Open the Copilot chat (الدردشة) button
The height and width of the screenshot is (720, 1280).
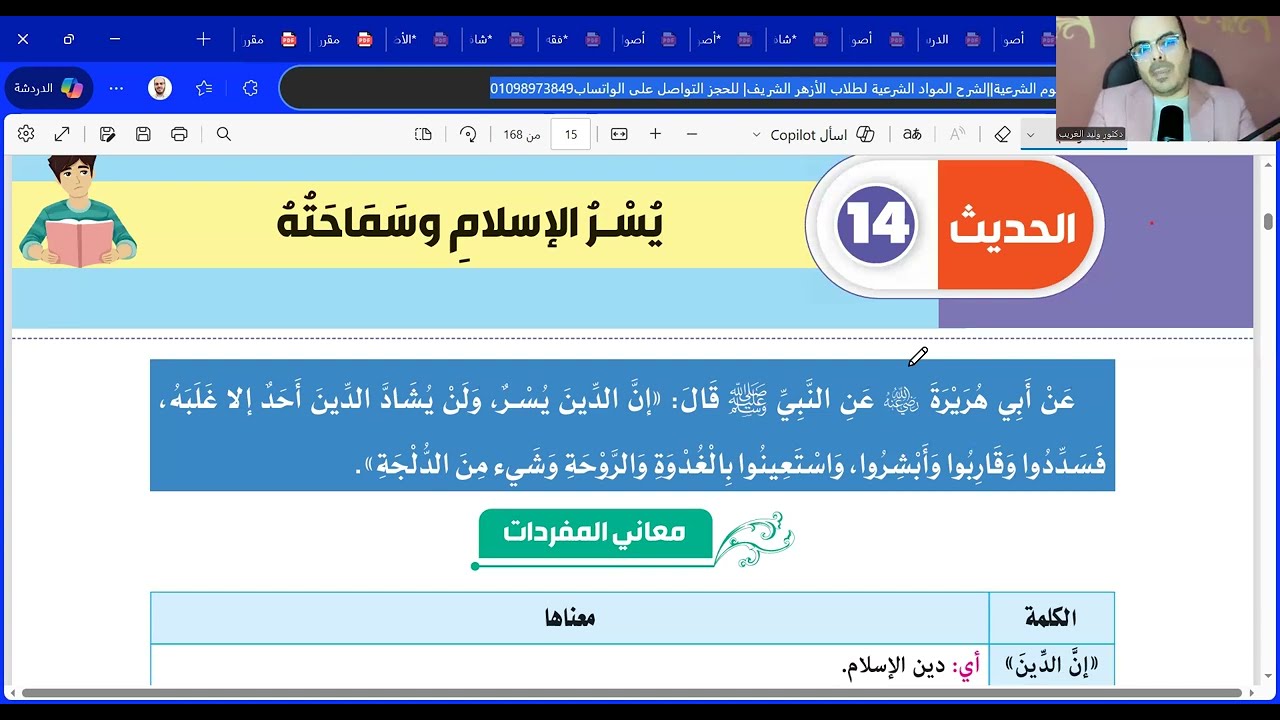click(48, 88)
